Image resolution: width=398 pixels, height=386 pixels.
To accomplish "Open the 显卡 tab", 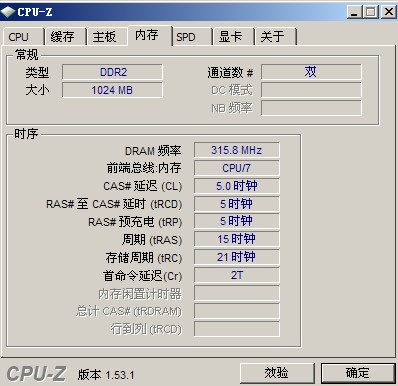I will (234, 37).
